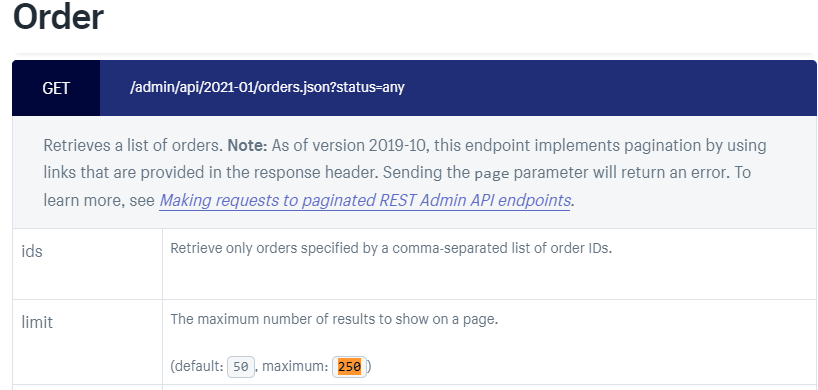Viewport: 818px width, 390px height.
Task: Click the status=any query string
Action: click(371, 88)
